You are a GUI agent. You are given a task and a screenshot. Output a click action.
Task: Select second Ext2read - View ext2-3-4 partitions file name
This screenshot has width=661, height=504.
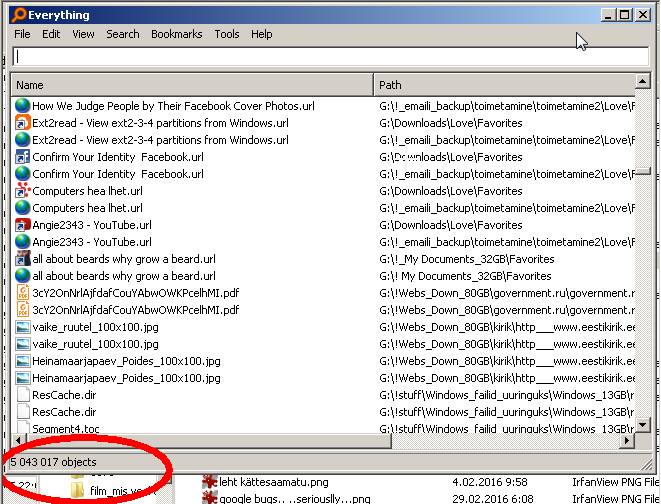point(160,140)
